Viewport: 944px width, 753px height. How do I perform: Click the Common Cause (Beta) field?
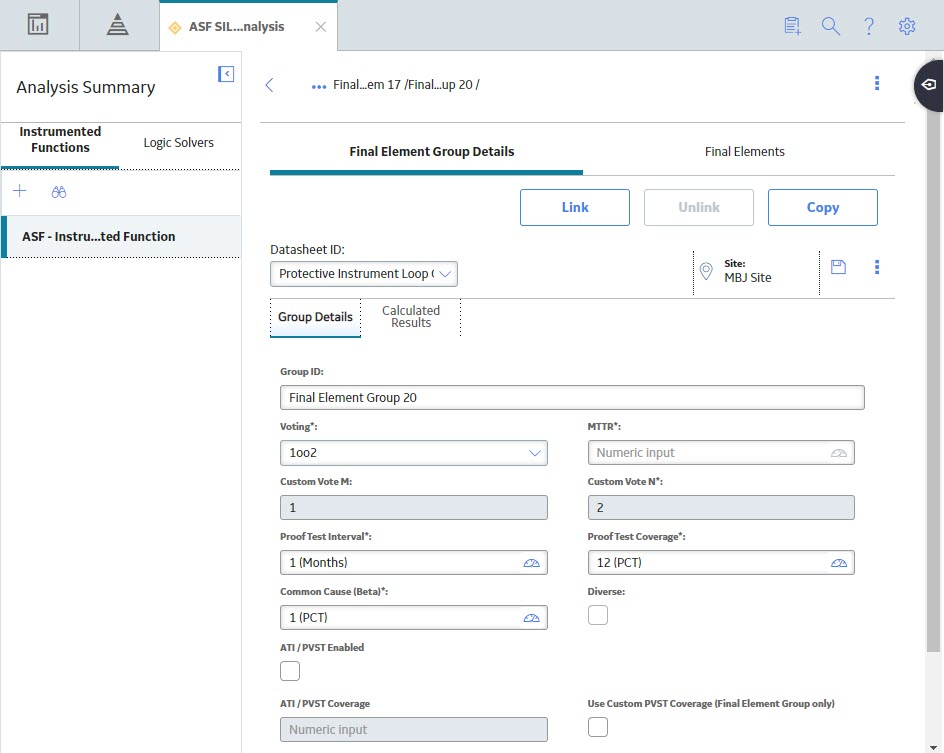(414, 618)
